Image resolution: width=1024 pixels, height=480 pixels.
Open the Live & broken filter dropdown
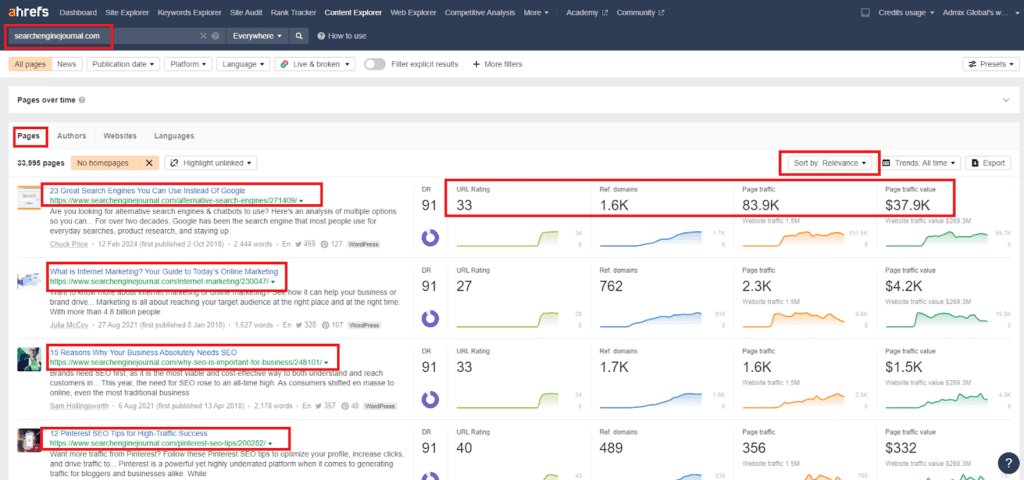[315, 64]
